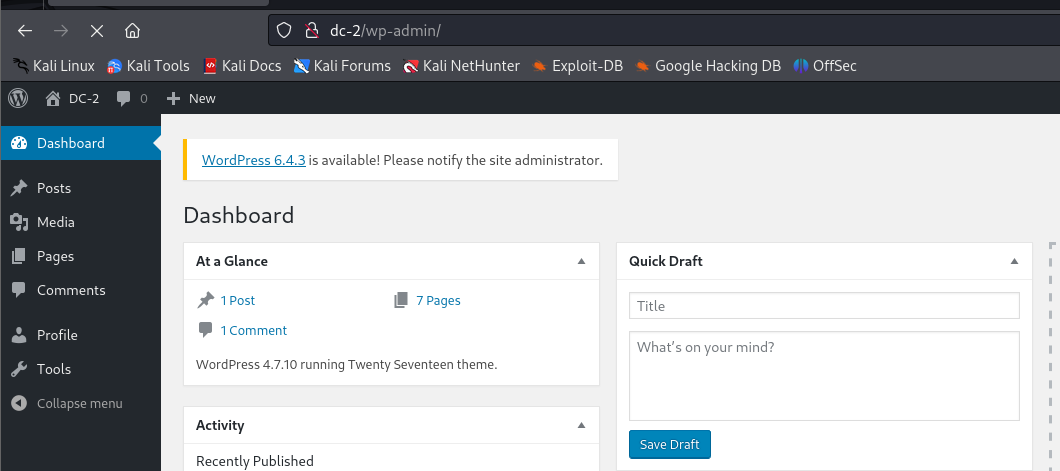Focus the What's on your mind textarea

824,376
